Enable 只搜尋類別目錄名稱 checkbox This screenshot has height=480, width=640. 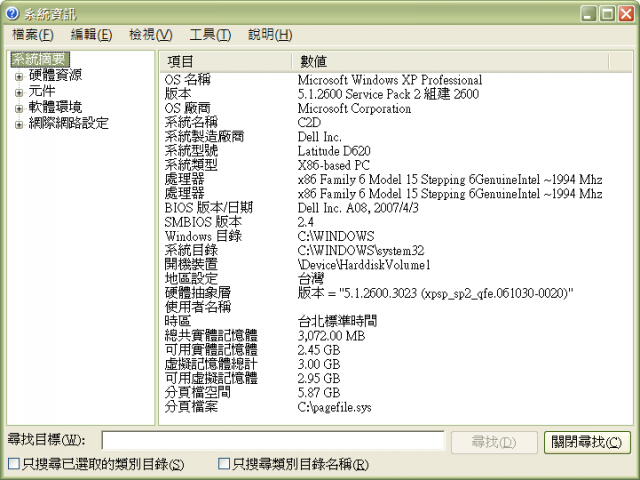point(224,464)
